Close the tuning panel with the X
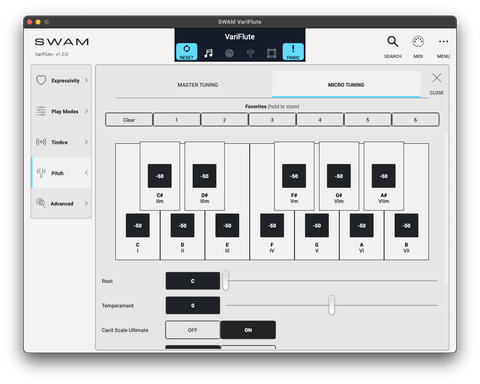 click(437, 78)
